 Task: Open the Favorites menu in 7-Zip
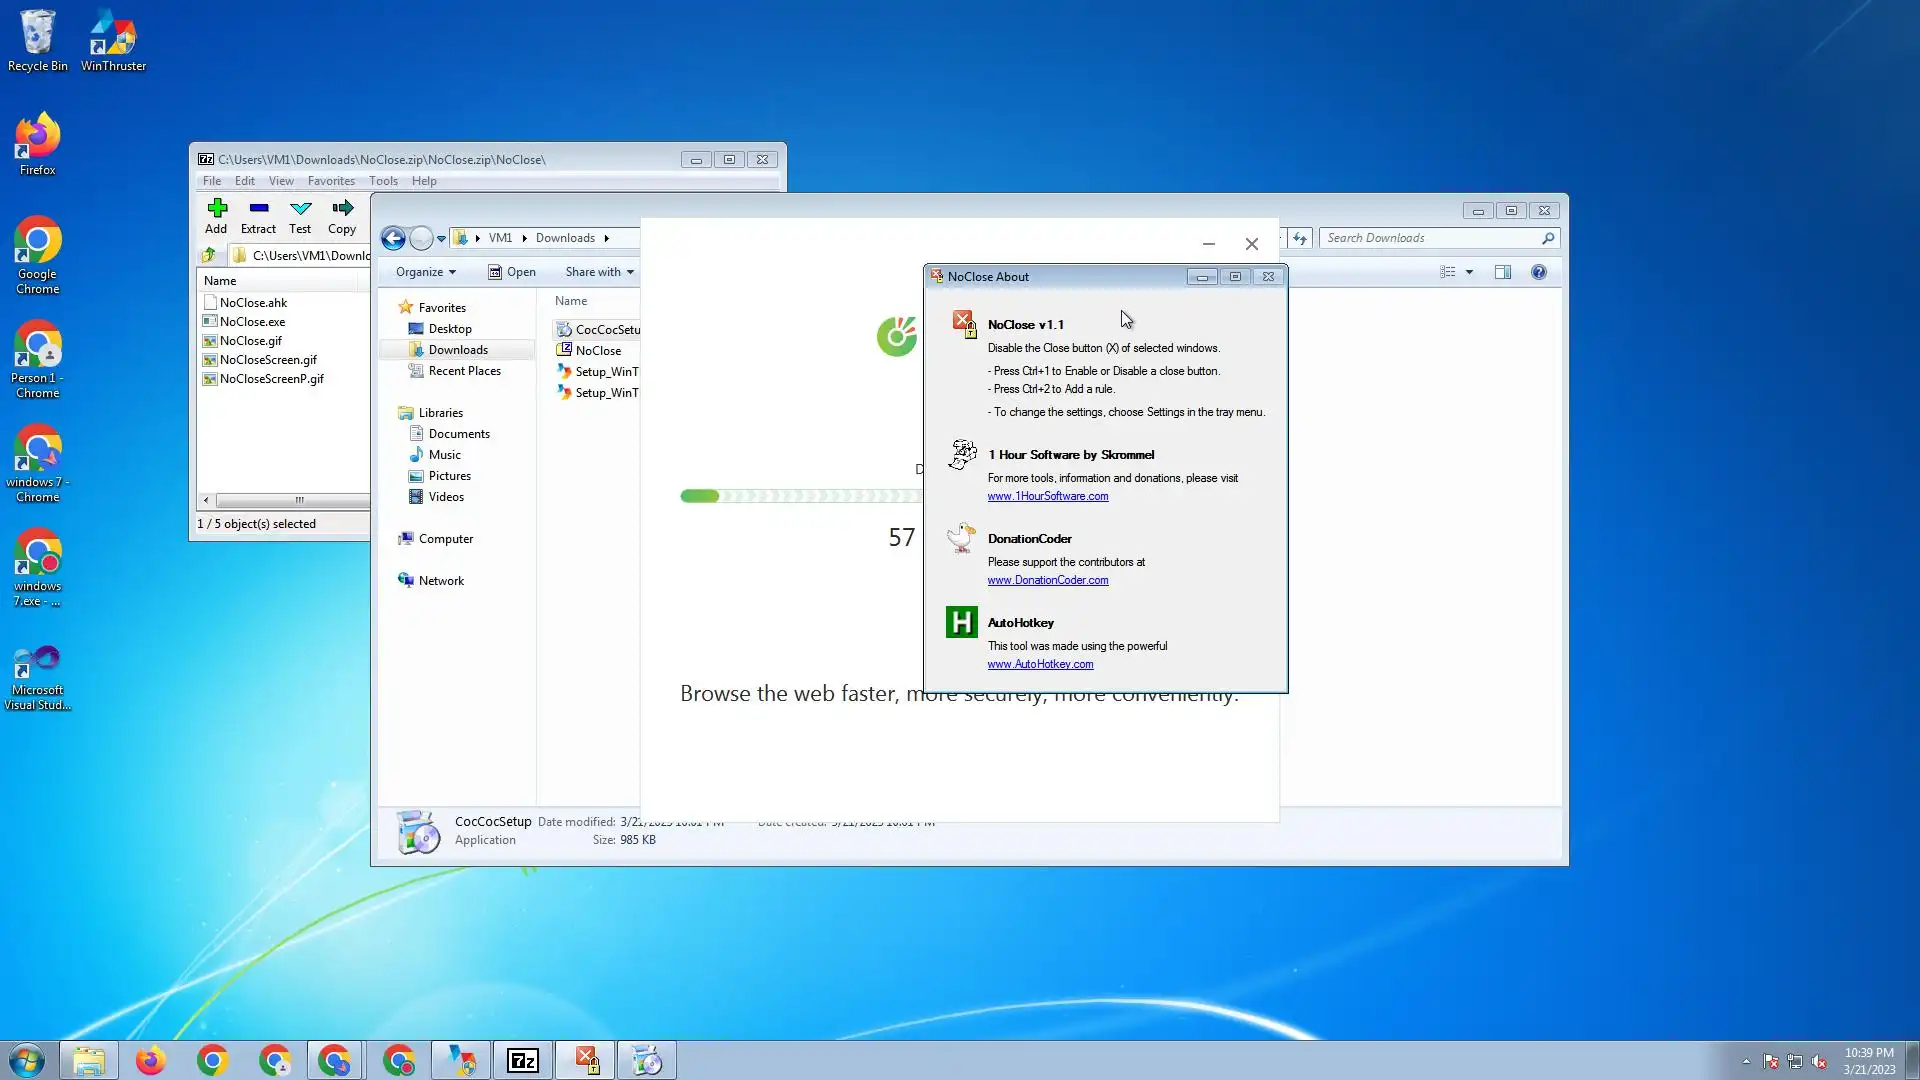[x=331, y=181]
